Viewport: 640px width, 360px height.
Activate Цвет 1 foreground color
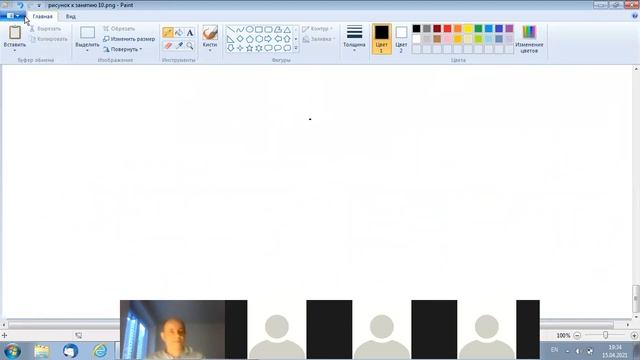point(382,39)
